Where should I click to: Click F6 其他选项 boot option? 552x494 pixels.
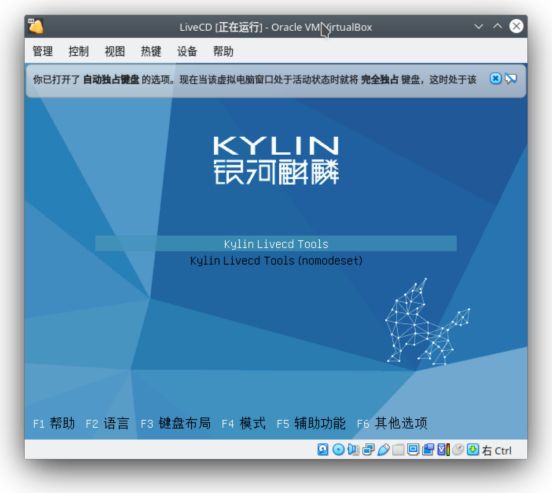coord(392,423)
